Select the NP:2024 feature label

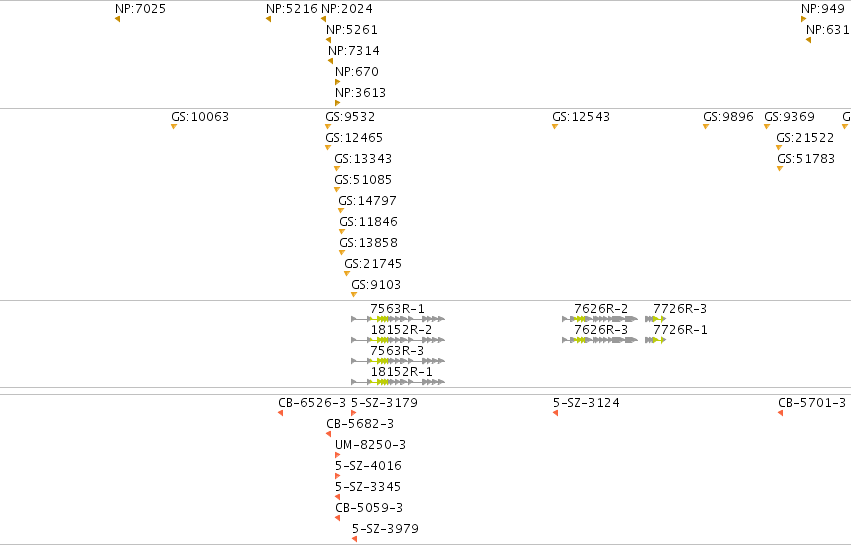click(x=347, y=9)
